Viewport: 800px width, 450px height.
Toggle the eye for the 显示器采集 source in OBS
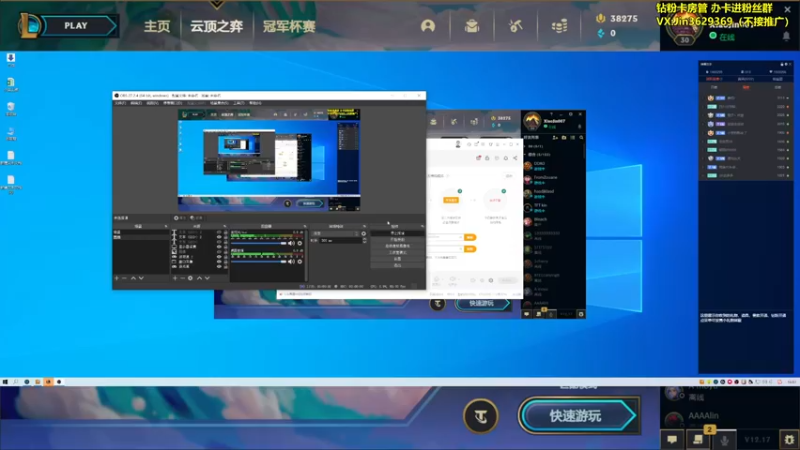[x=219, y=246]
